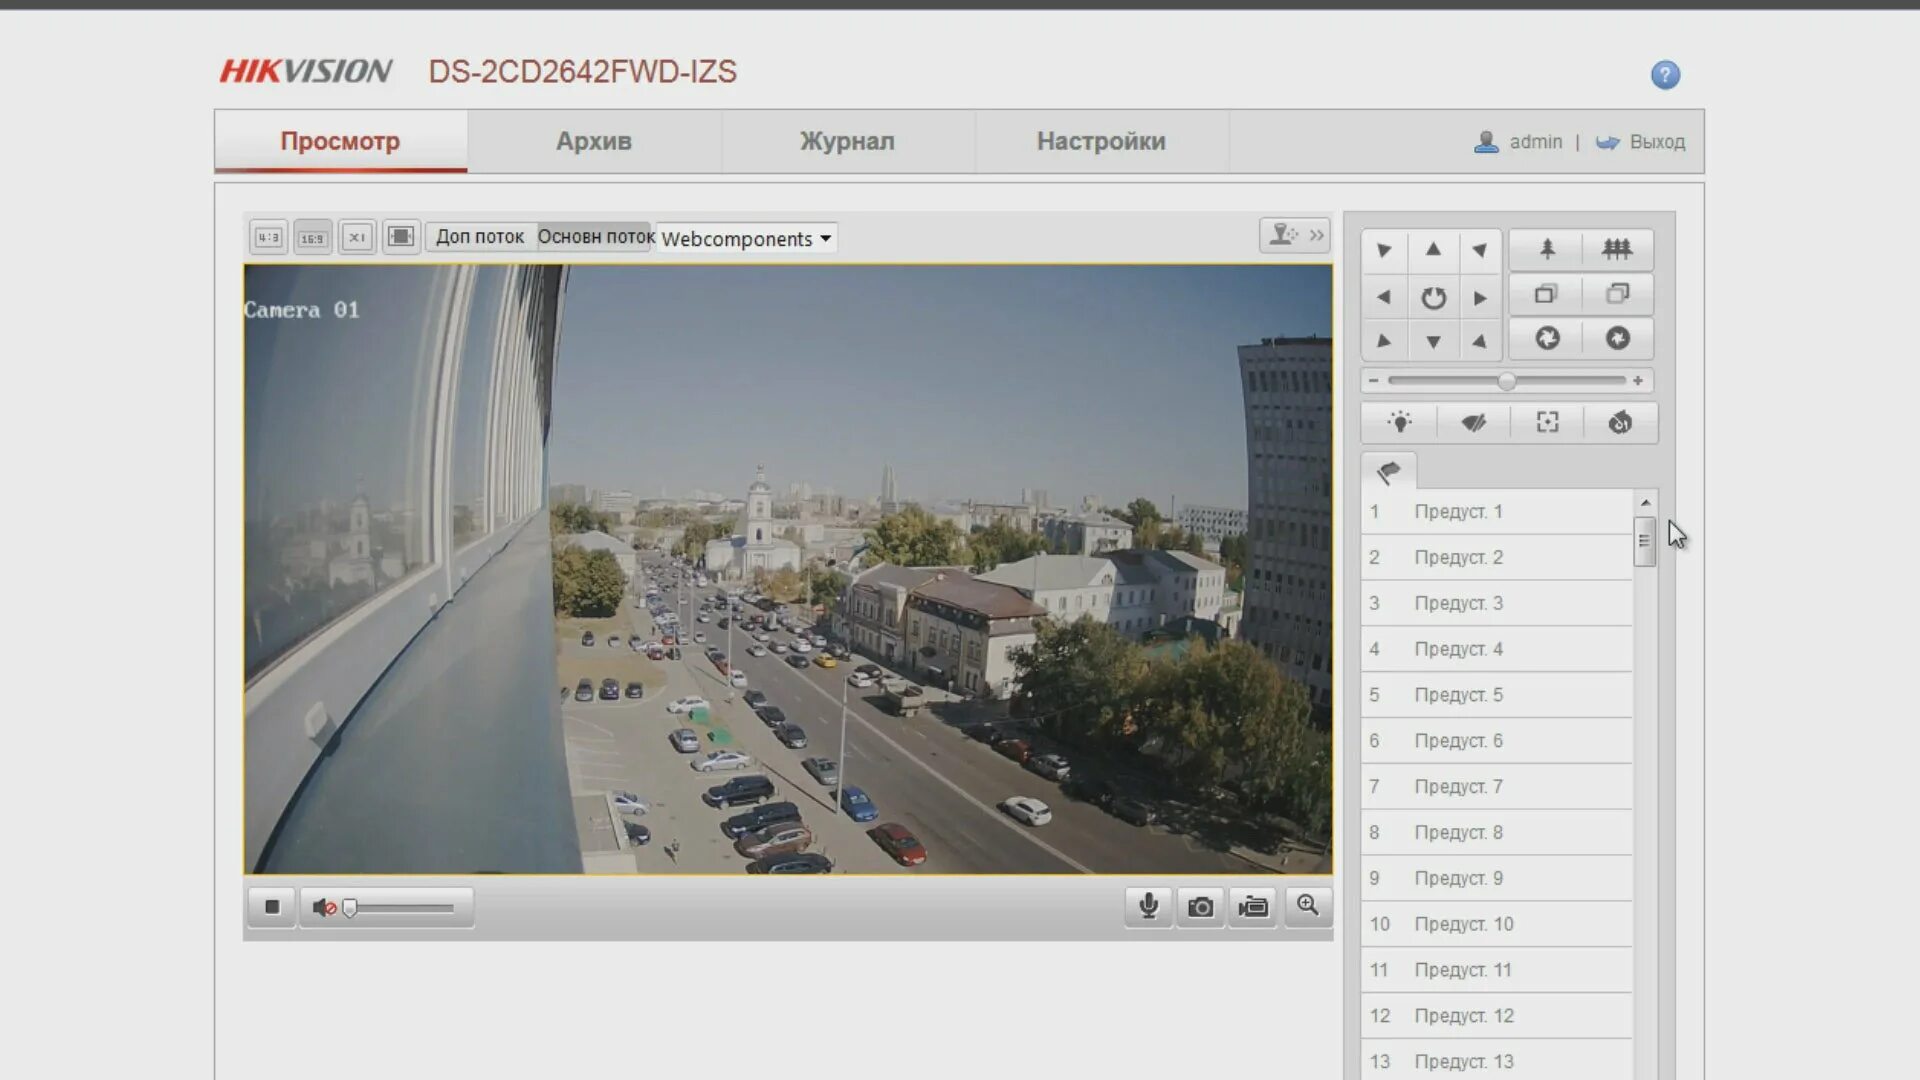The height and width of the screenshot is (1080, 1920).
Task: Open the Просмотр tab
Action: (x=340, y=141)
